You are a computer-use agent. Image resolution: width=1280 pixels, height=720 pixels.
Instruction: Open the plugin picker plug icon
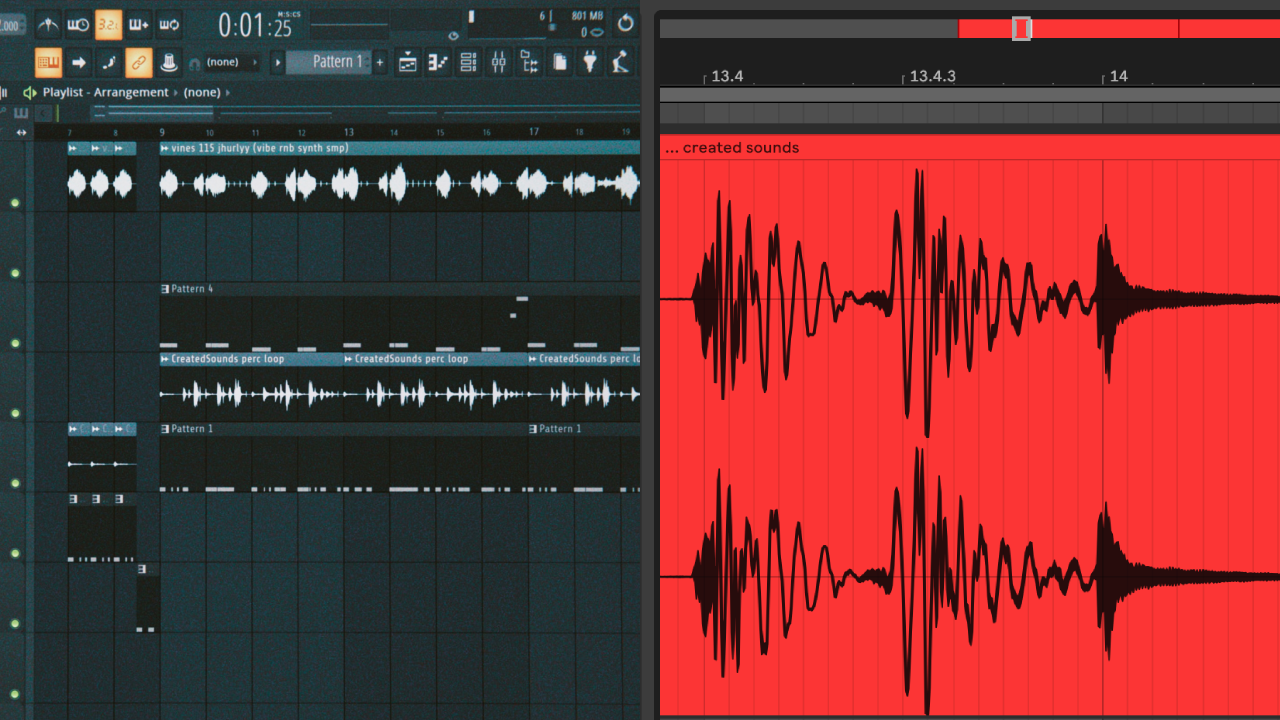pos(590,62)
